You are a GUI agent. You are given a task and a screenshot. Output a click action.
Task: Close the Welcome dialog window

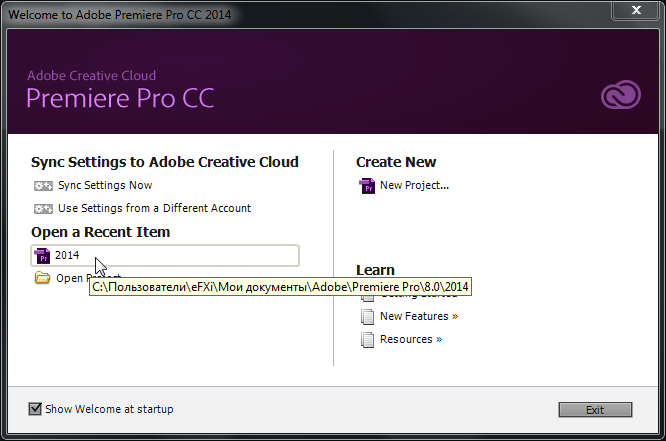tap(636, 10)
